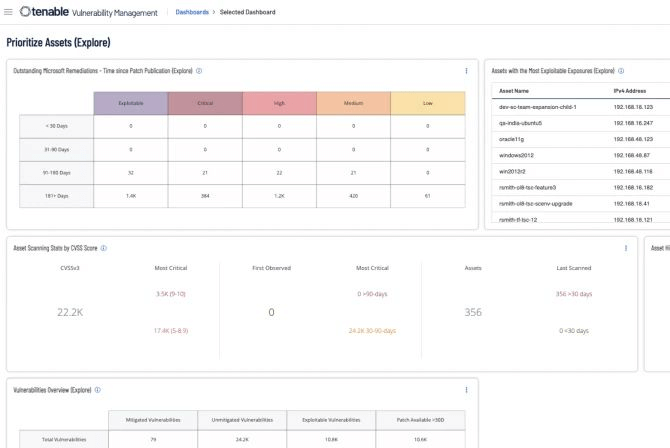Click the 0 <30 days value
Image resolution: width=670 pixels, height=448 pixels.
point(574,331)
